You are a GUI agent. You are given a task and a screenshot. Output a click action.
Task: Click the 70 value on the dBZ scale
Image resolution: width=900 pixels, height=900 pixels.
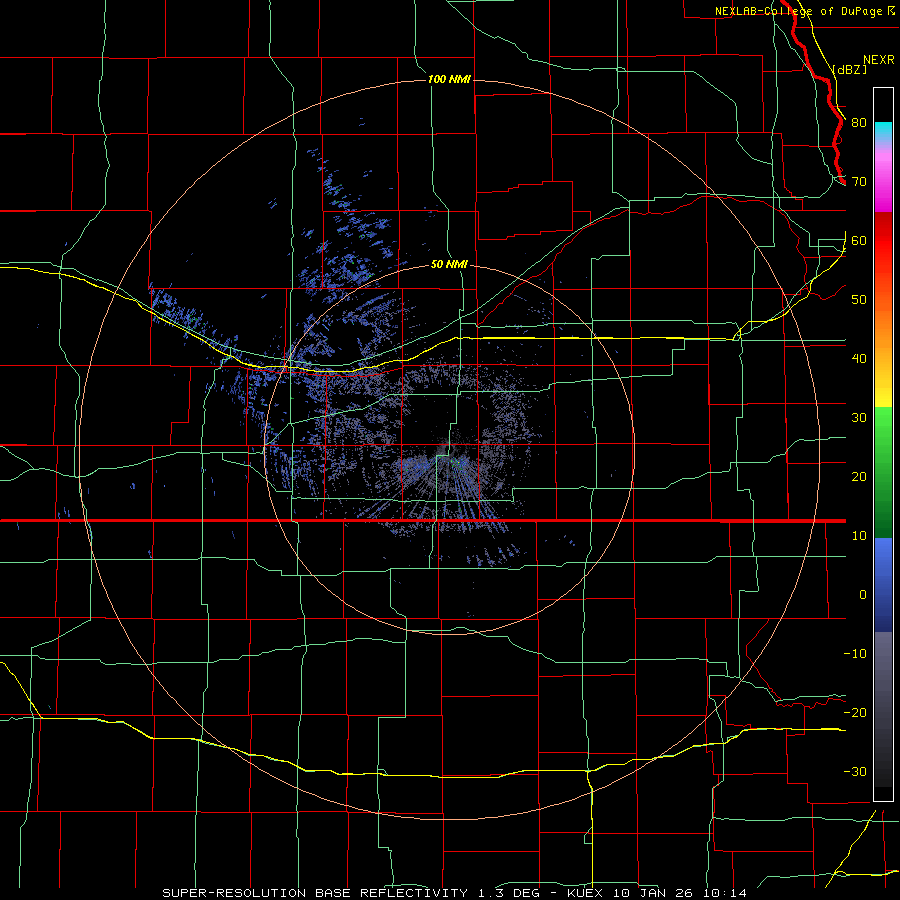click(859, 182)
